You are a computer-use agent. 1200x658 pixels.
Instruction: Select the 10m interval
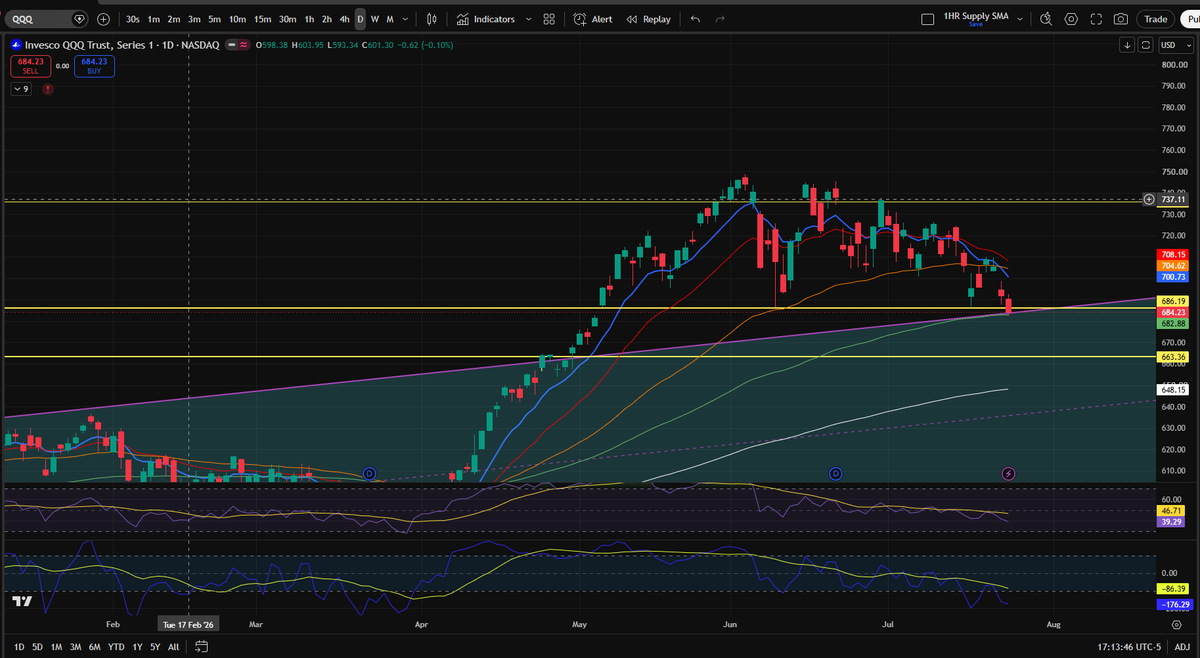click(237, 19)
